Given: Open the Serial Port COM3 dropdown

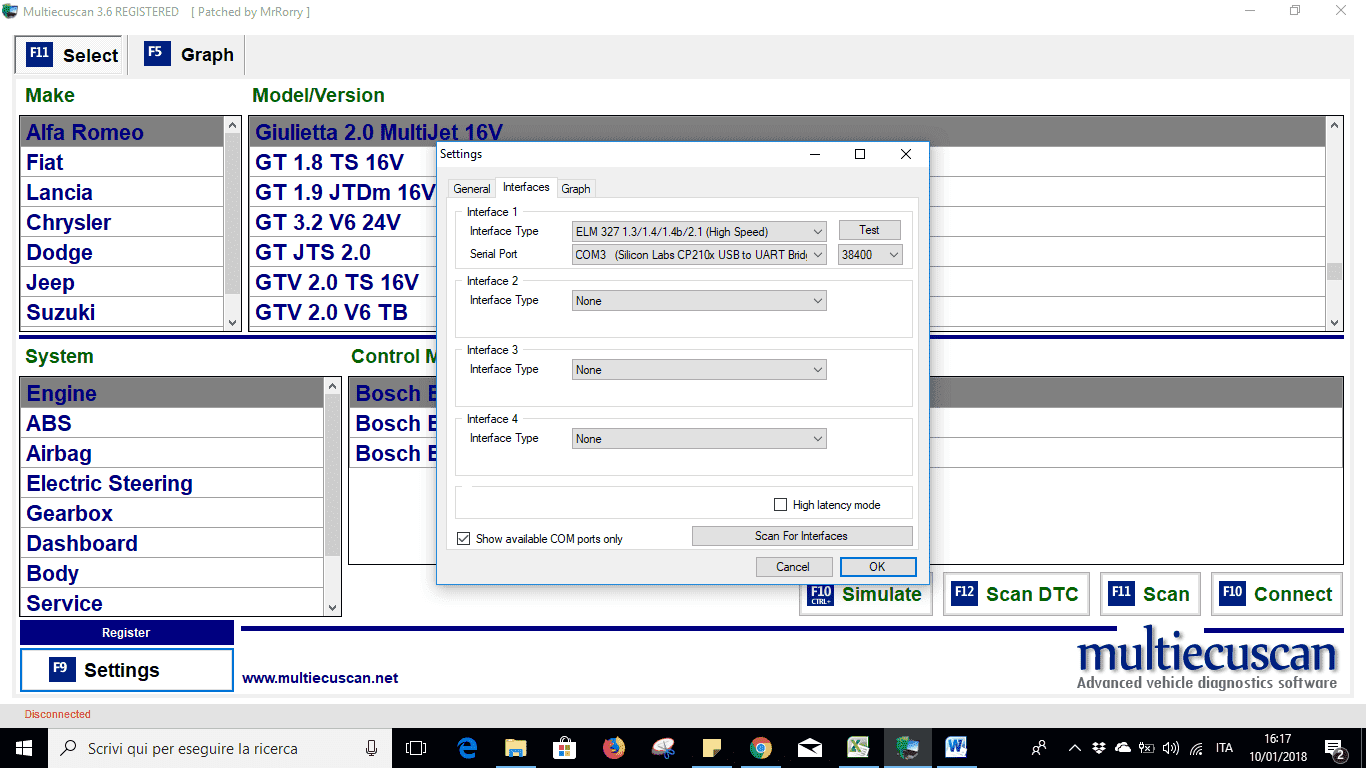Looking at the screenshot, I should click(x=699, y=255).
